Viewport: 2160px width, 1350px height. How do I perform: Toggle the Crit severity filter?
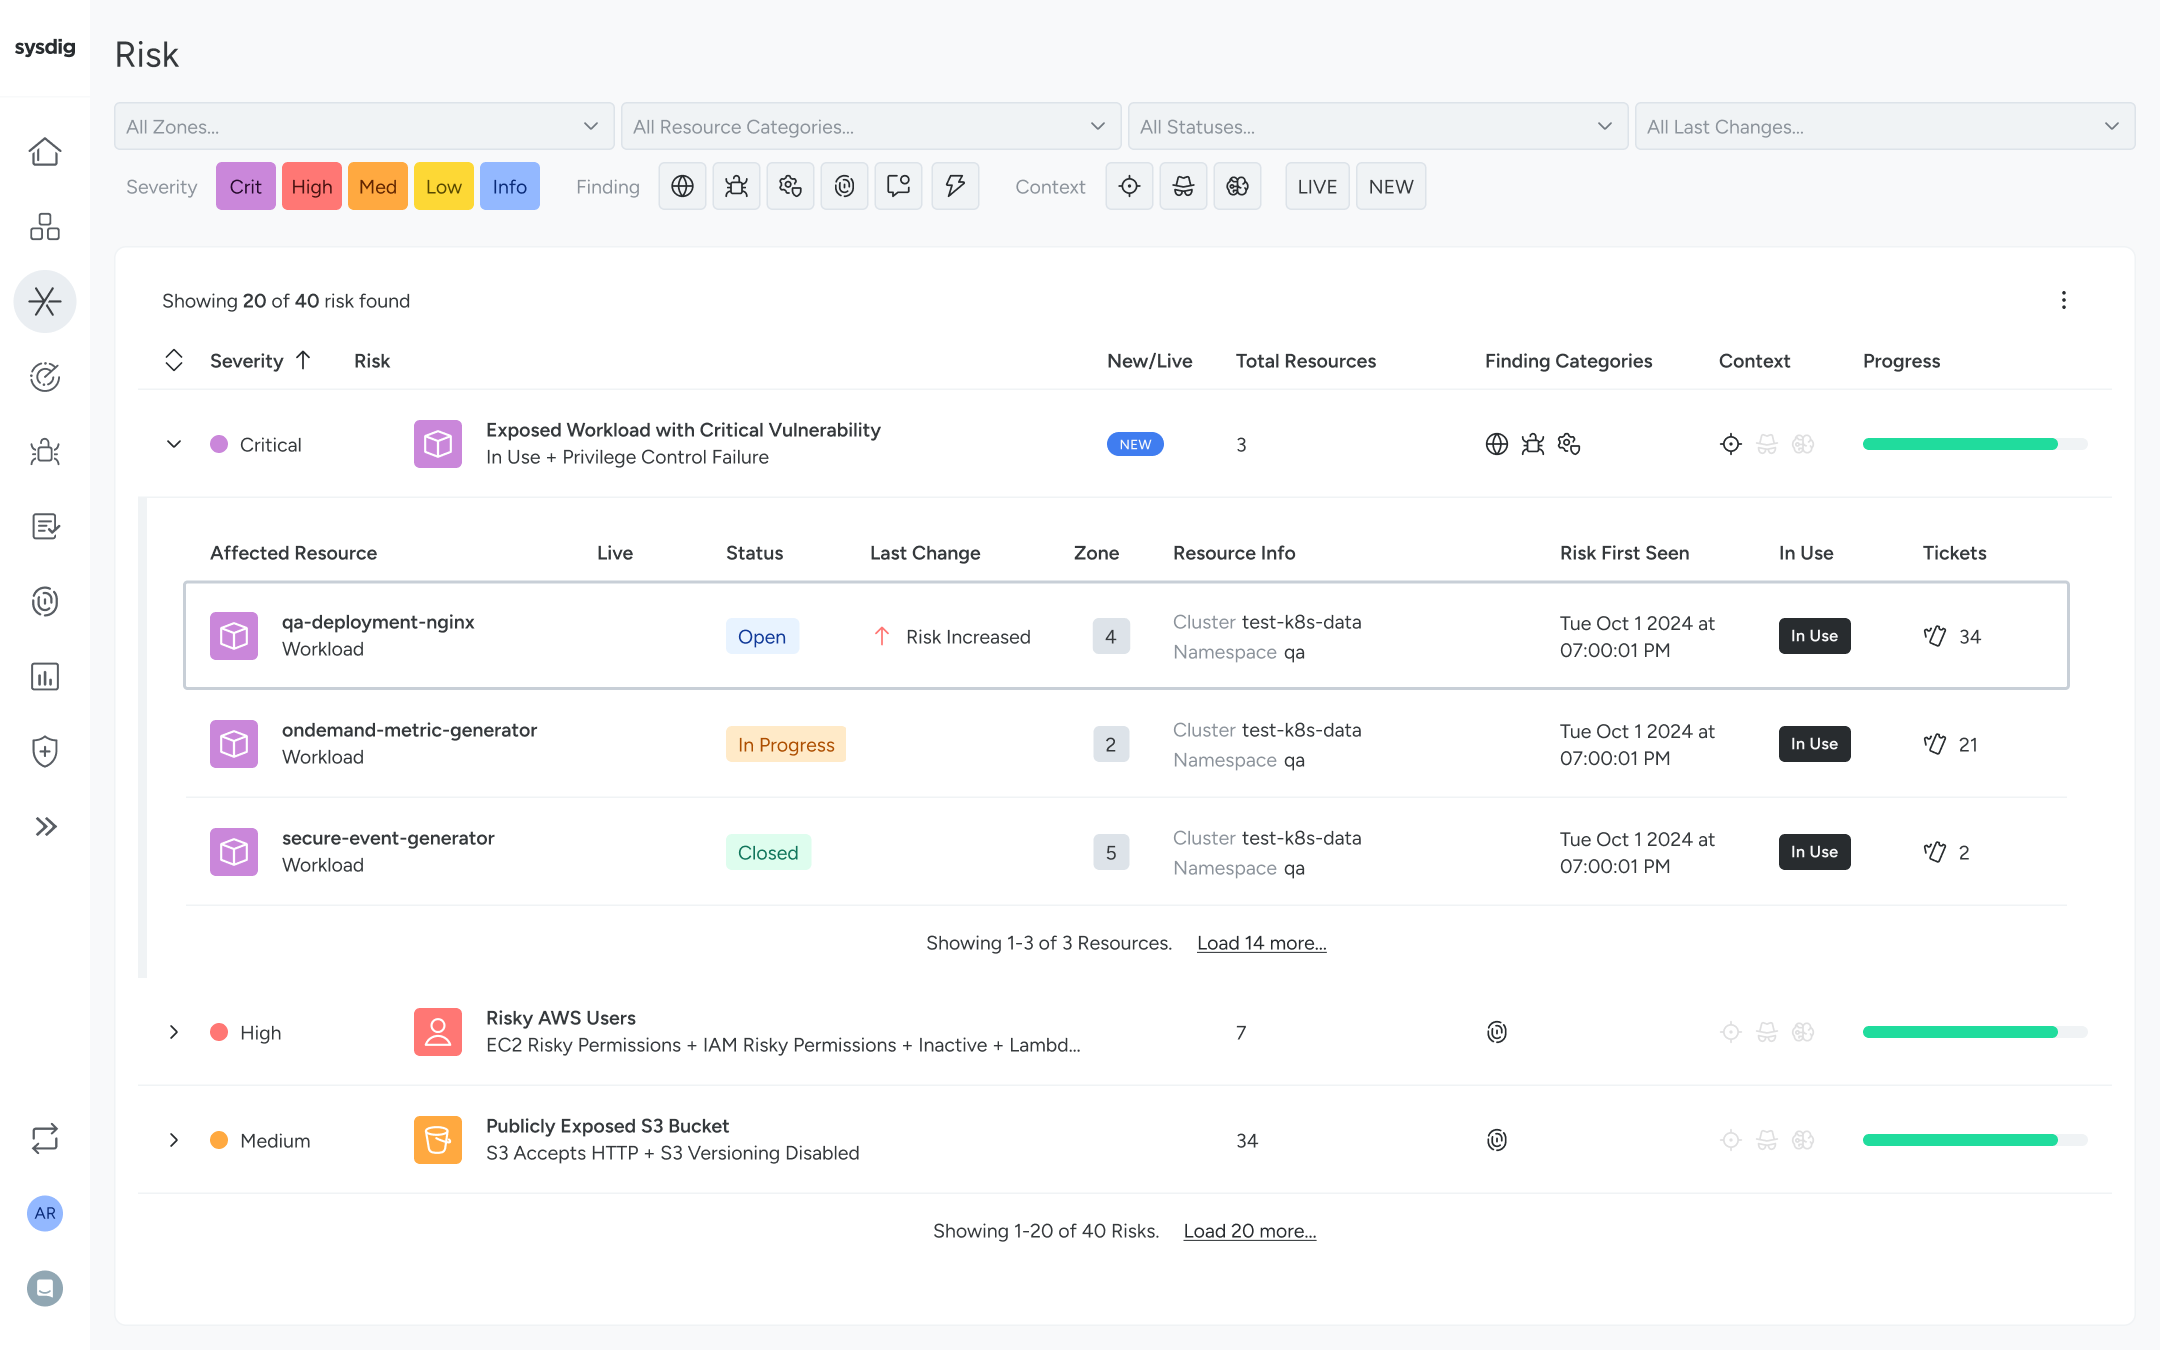click(245, 186)
